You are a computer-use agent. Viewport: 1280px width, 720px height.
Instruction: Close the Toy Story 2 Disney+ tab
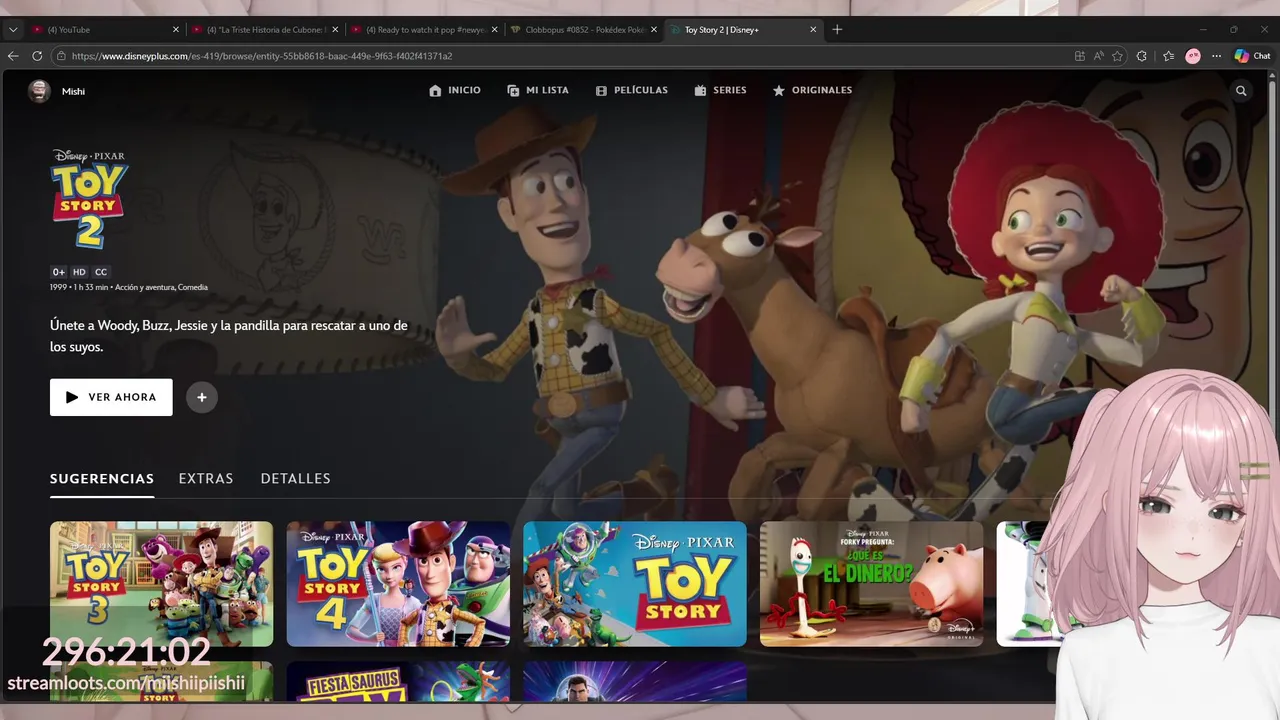tap(813, 30)
